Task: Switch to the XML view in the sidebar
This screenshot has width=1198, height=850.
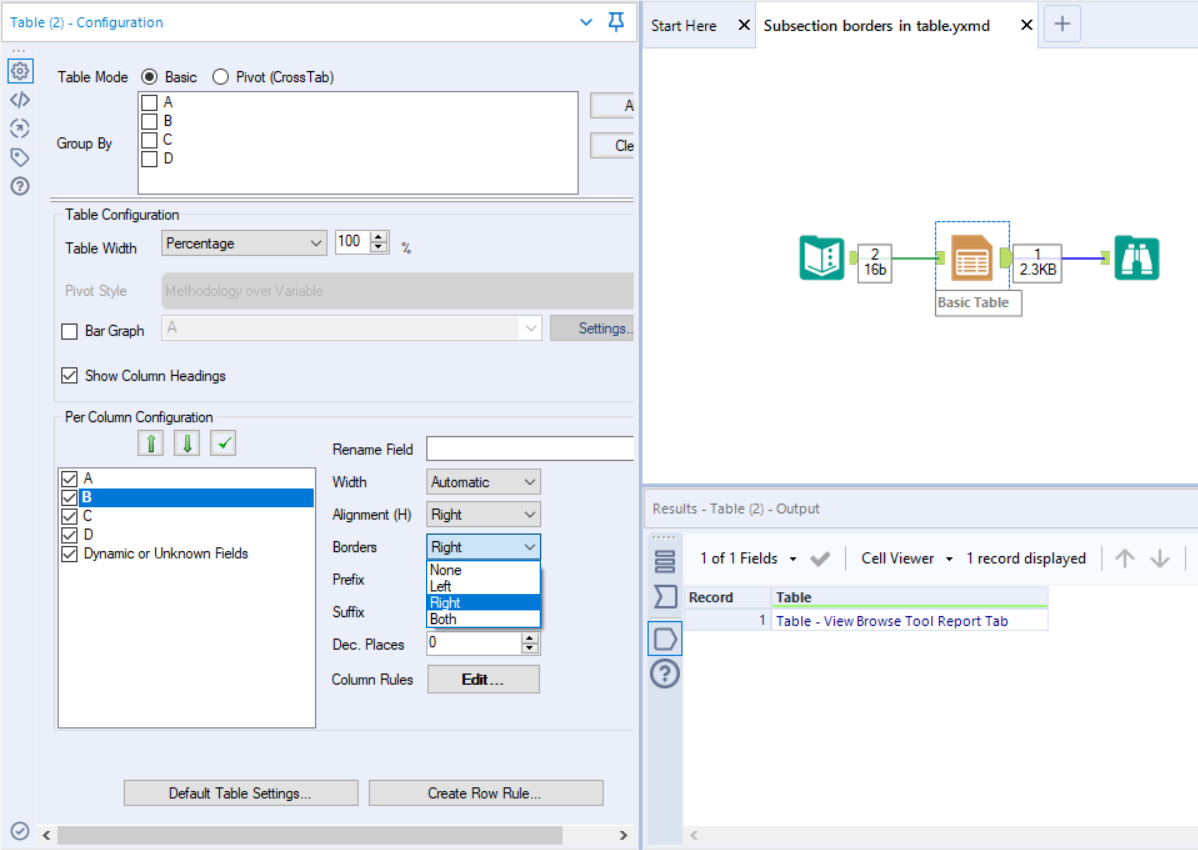Action: 20,99
